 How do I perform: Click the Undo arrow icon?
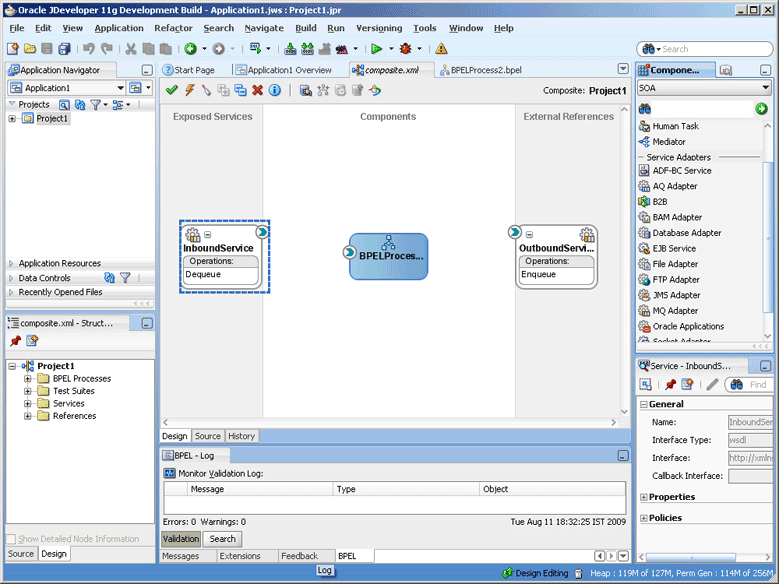pyautogui.click(x=89, y=49)
